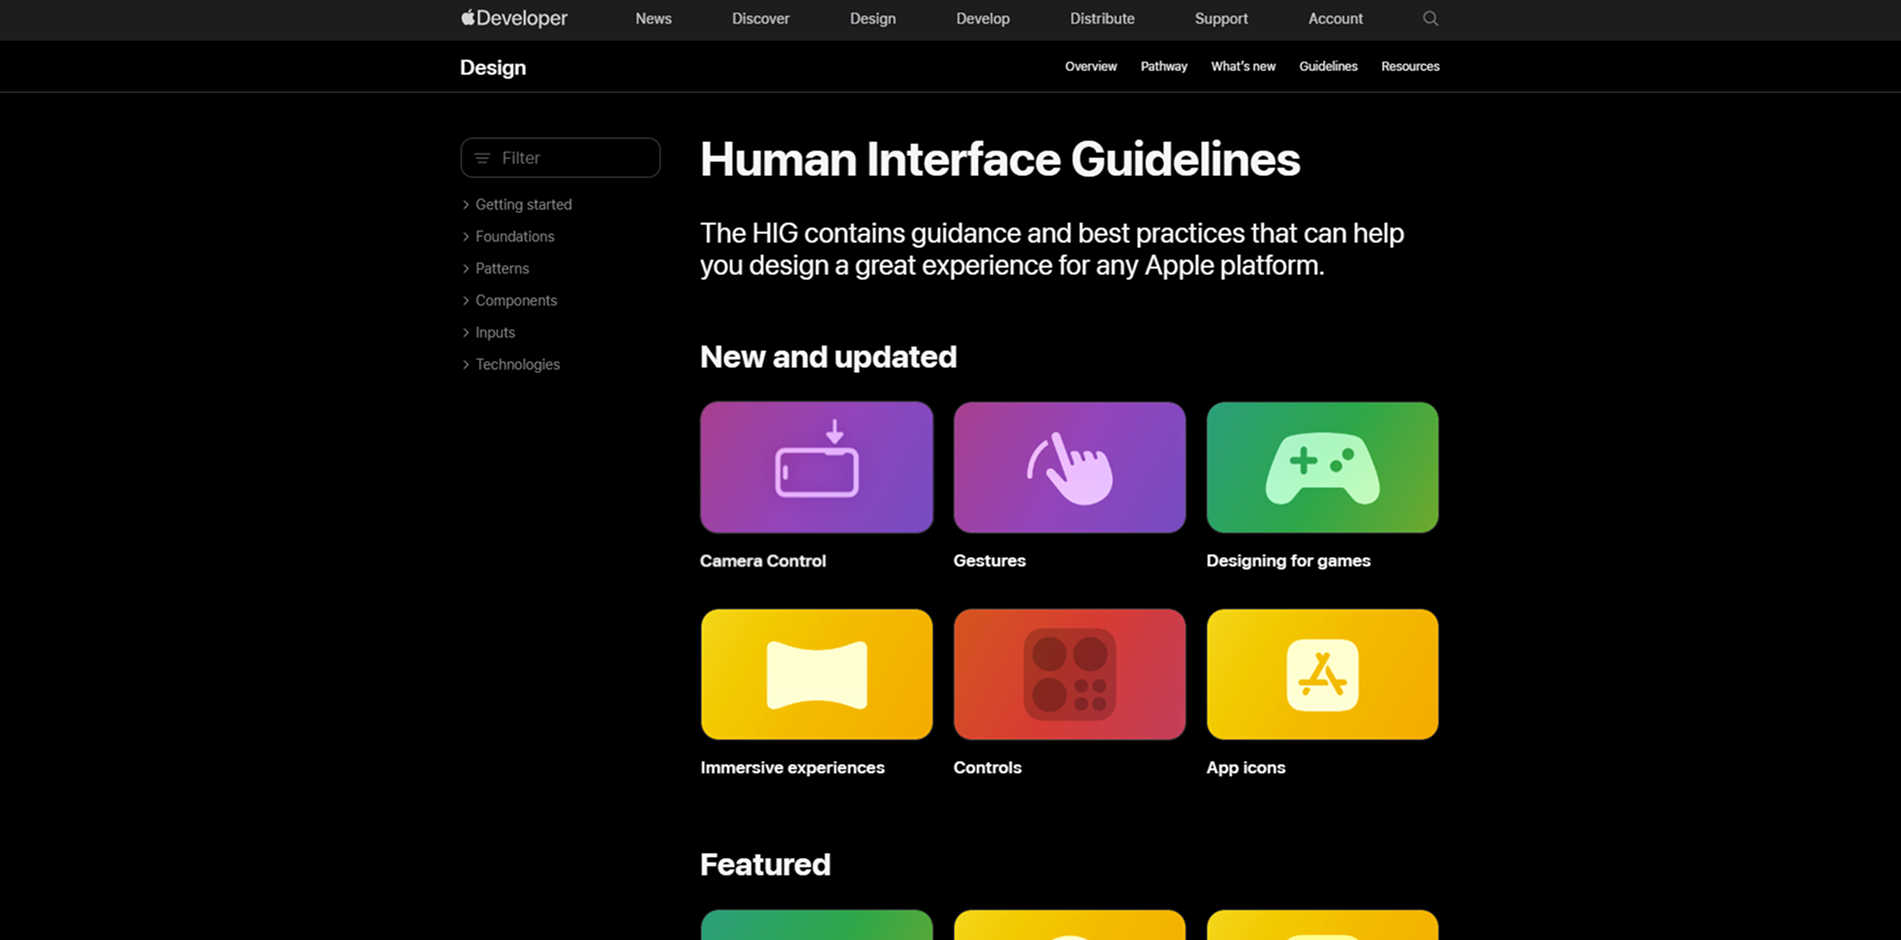Viewport: 1901px width, 940px height.
Task: Expand the Getting started chevron
Action: 466,204
